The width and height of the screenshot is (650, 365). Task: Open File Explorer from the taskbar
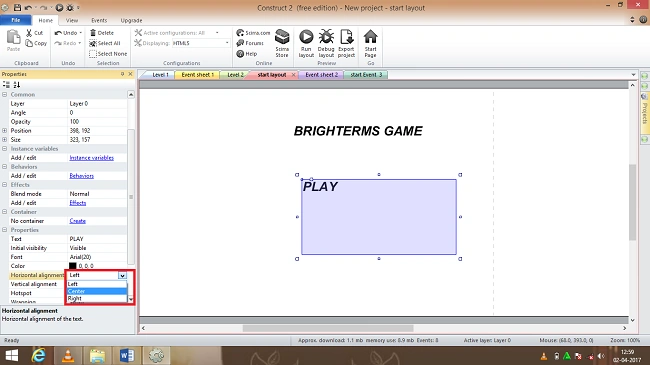[97, 355]
